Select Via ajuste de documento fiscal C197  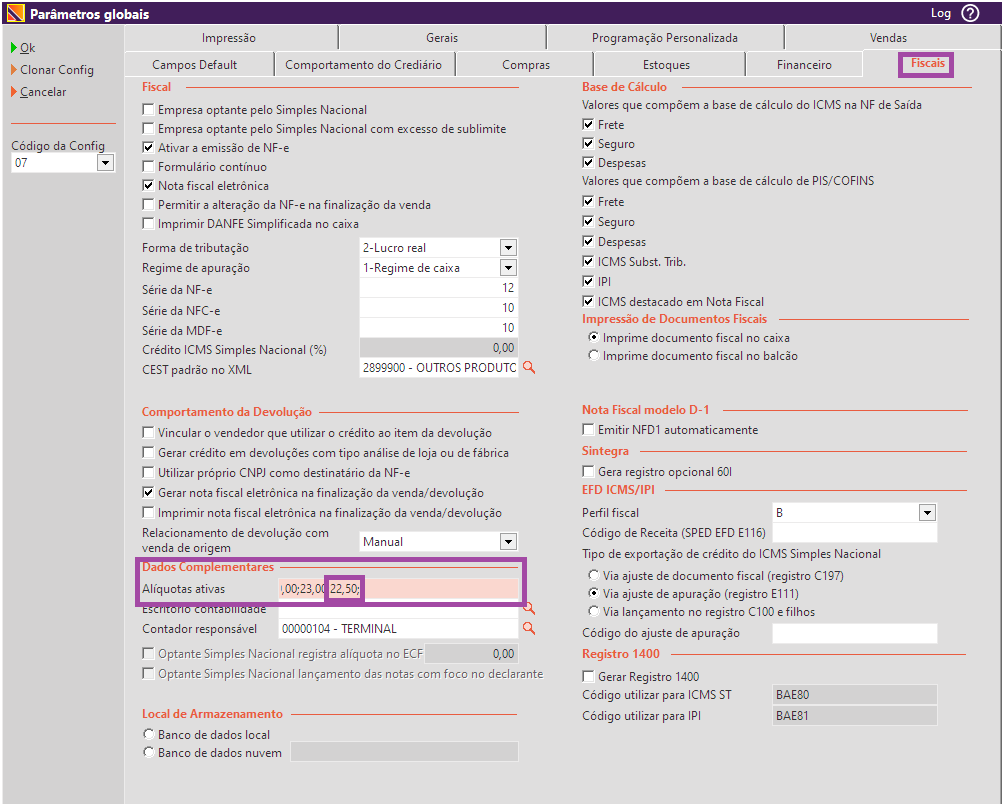click(x=594, y=575)
